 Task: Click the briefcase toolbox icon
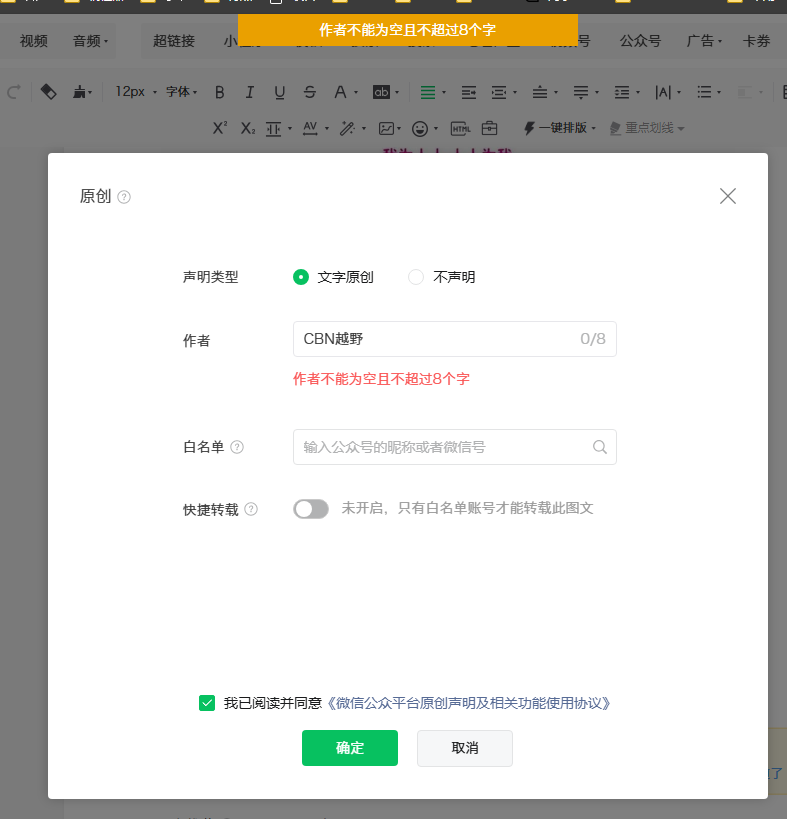489,128
